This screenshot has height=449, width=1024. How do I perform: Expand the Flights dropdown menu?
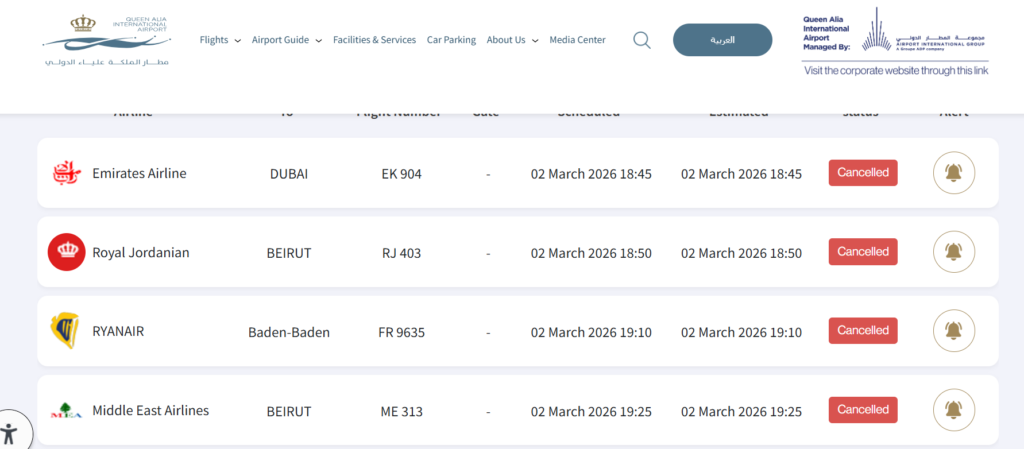tap(220, 40)
